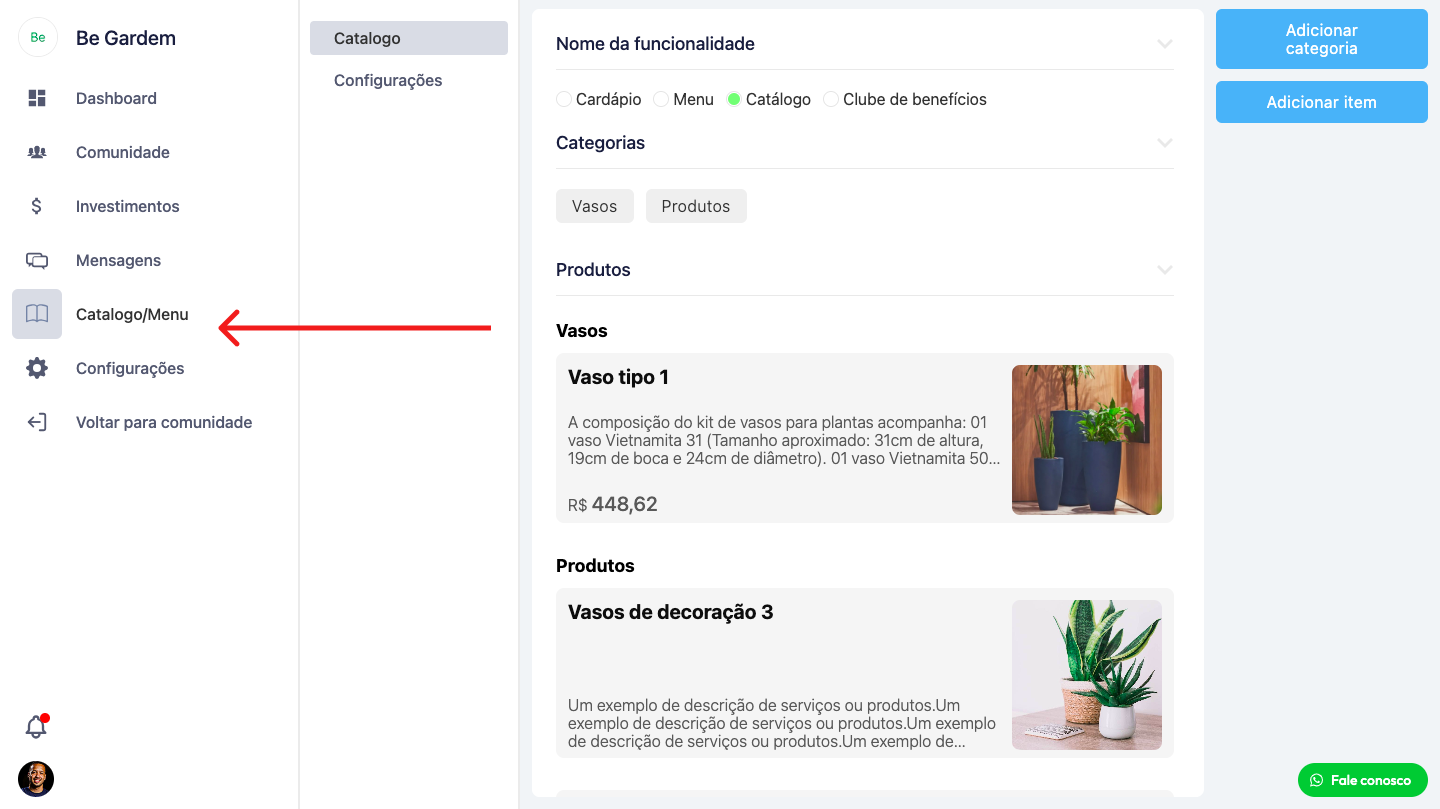Screen dimensions: 1440x809
Task: Open the Dashboard grid icon
Action: coord(37,98)
